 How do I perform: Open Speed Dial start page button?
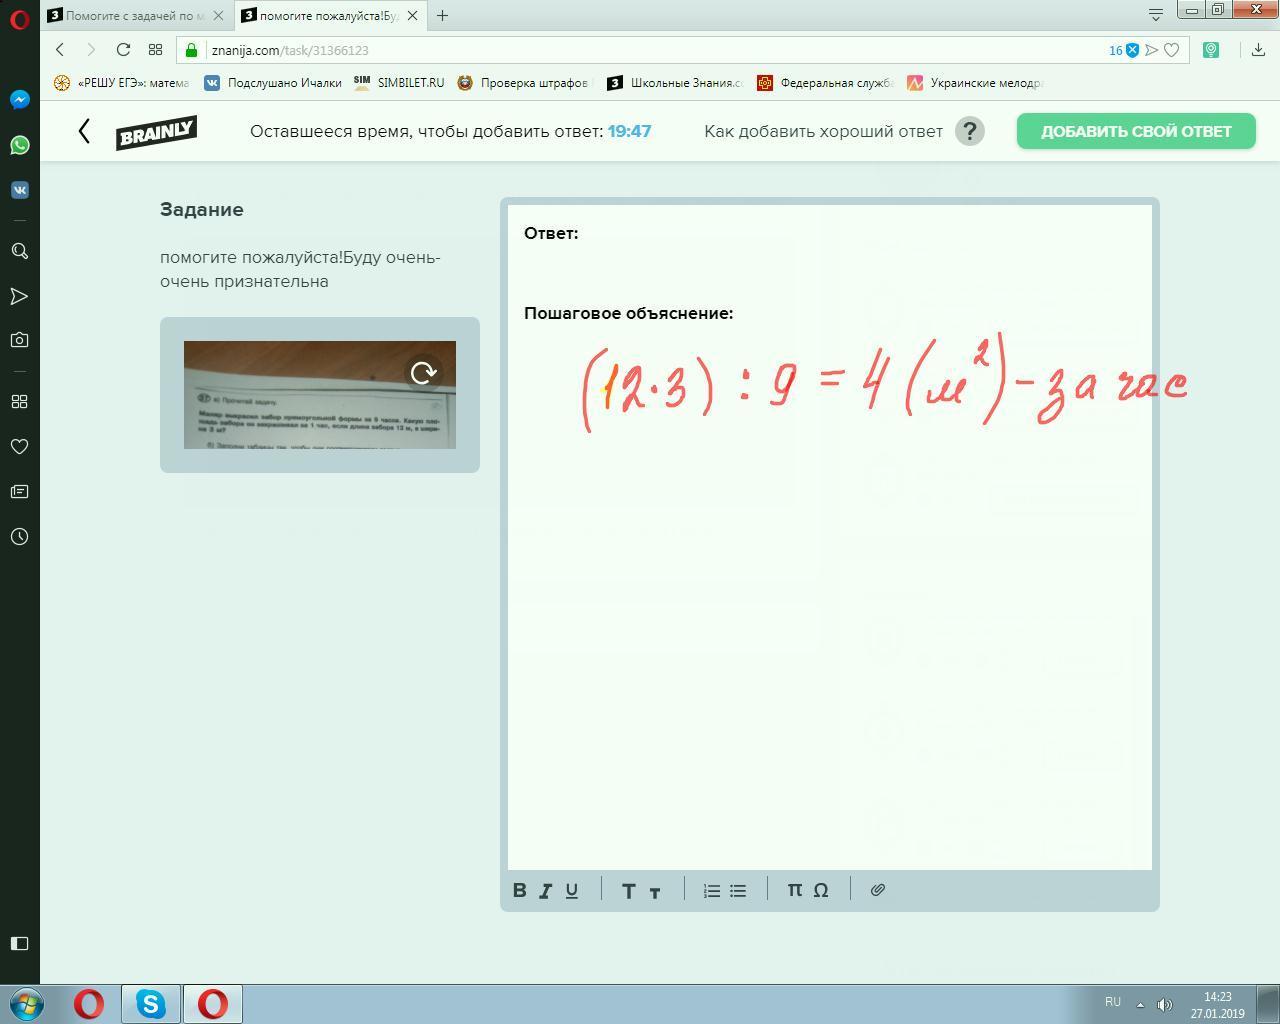(x=155, y=50)
